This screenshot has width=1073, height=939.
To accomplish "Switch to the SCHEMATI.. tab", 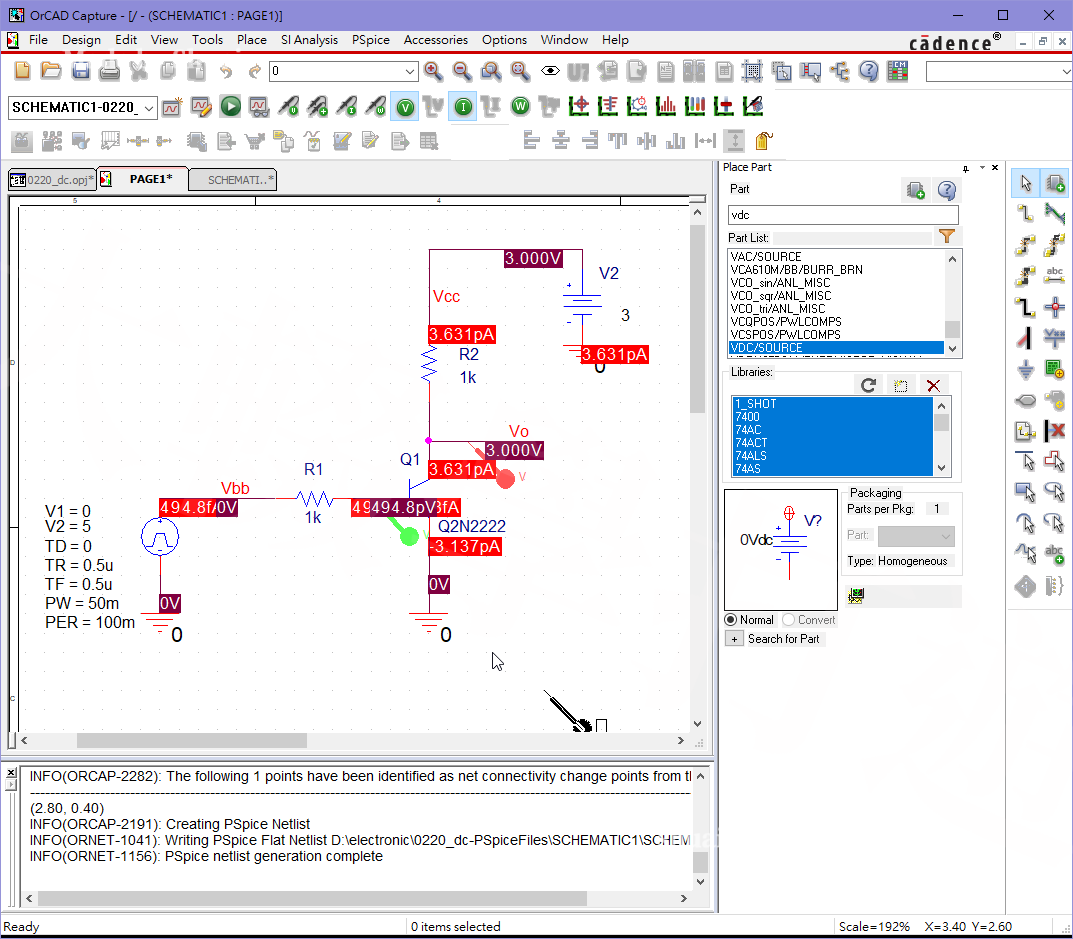I will click(233, 179).
